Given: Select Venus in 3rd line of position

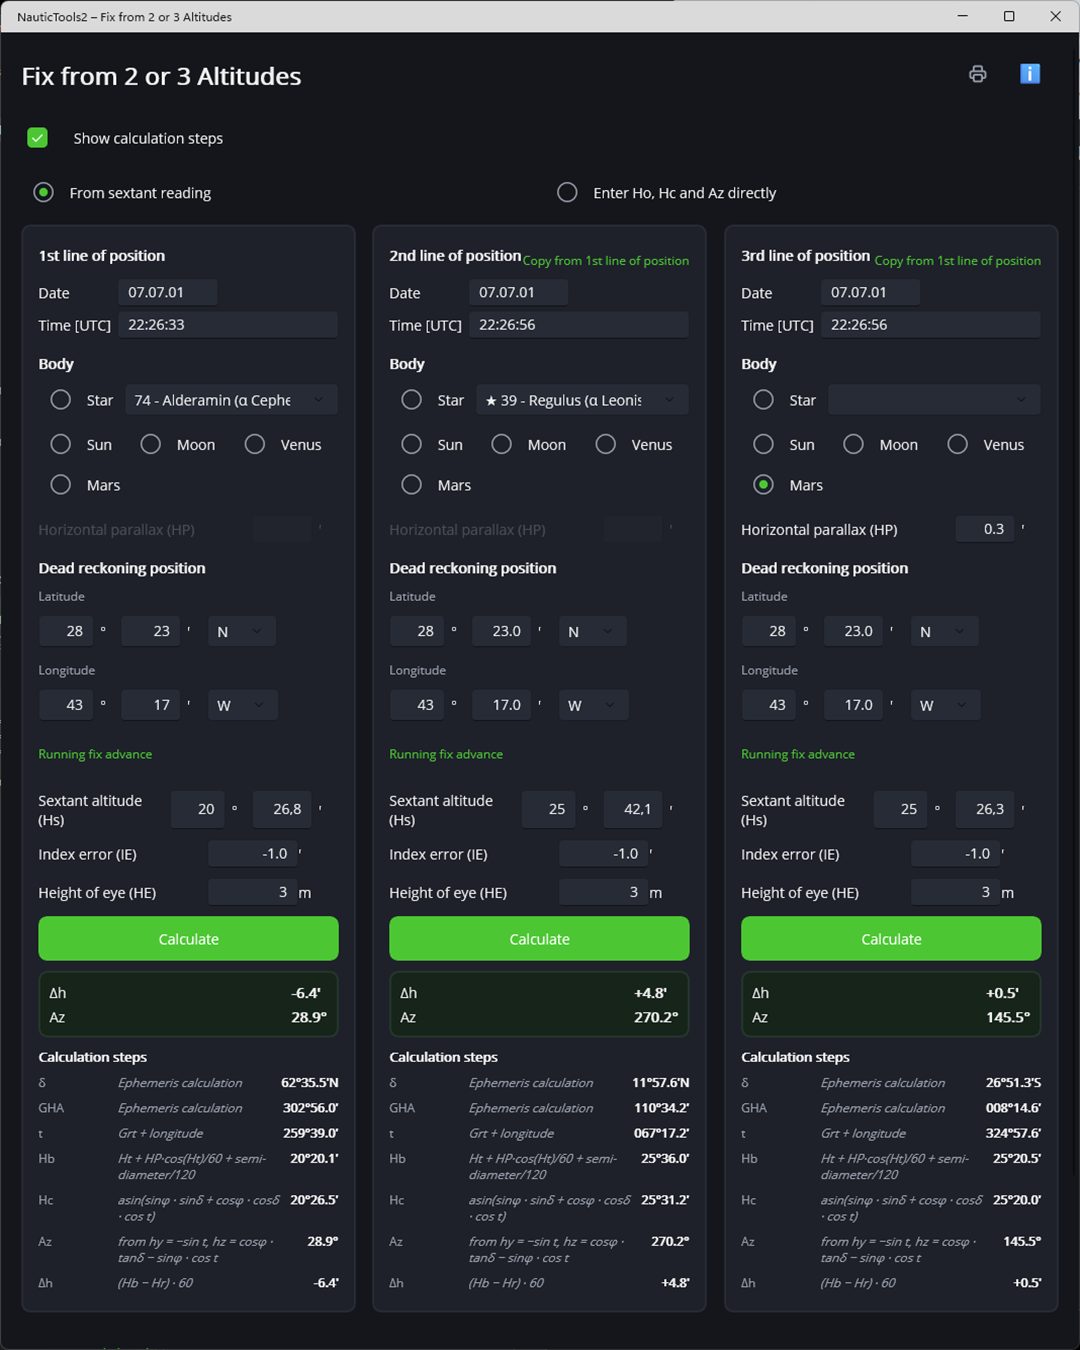Looking at the screenshot, I should click(957, 444).
